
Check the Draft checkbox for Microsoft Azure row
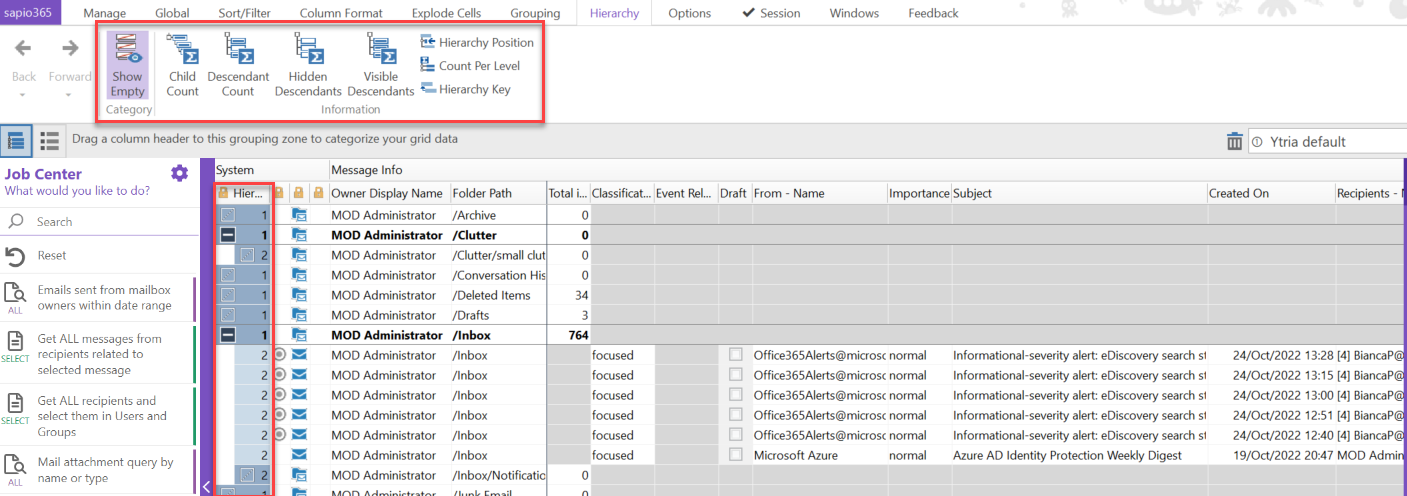(x=736, y=455)
